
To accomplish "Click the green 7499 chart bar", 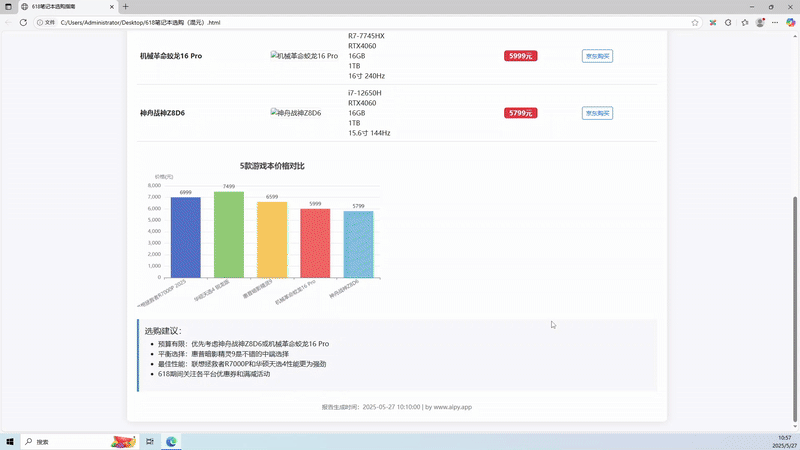I will pos(229,235).
